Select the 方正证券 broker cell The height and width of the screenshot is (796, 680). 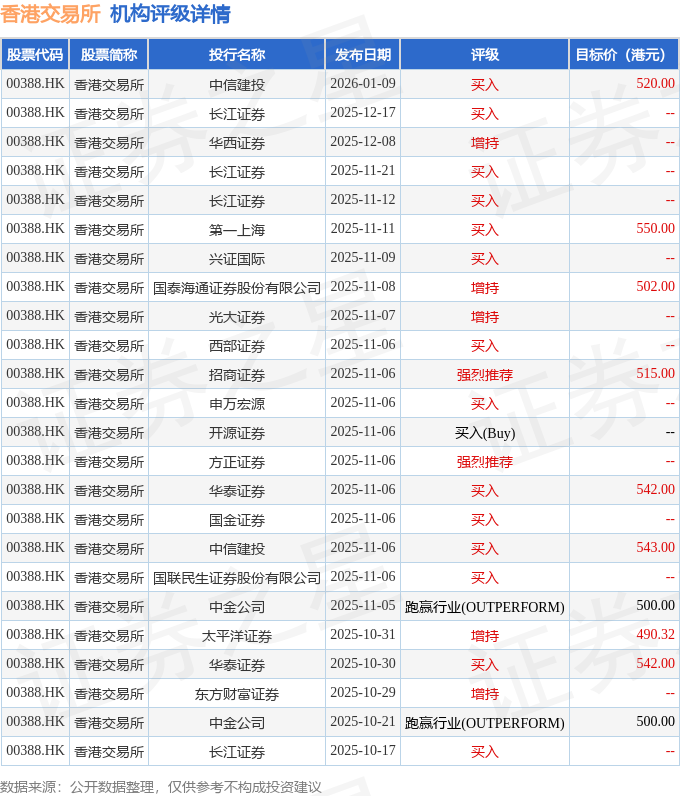(237, 461)
